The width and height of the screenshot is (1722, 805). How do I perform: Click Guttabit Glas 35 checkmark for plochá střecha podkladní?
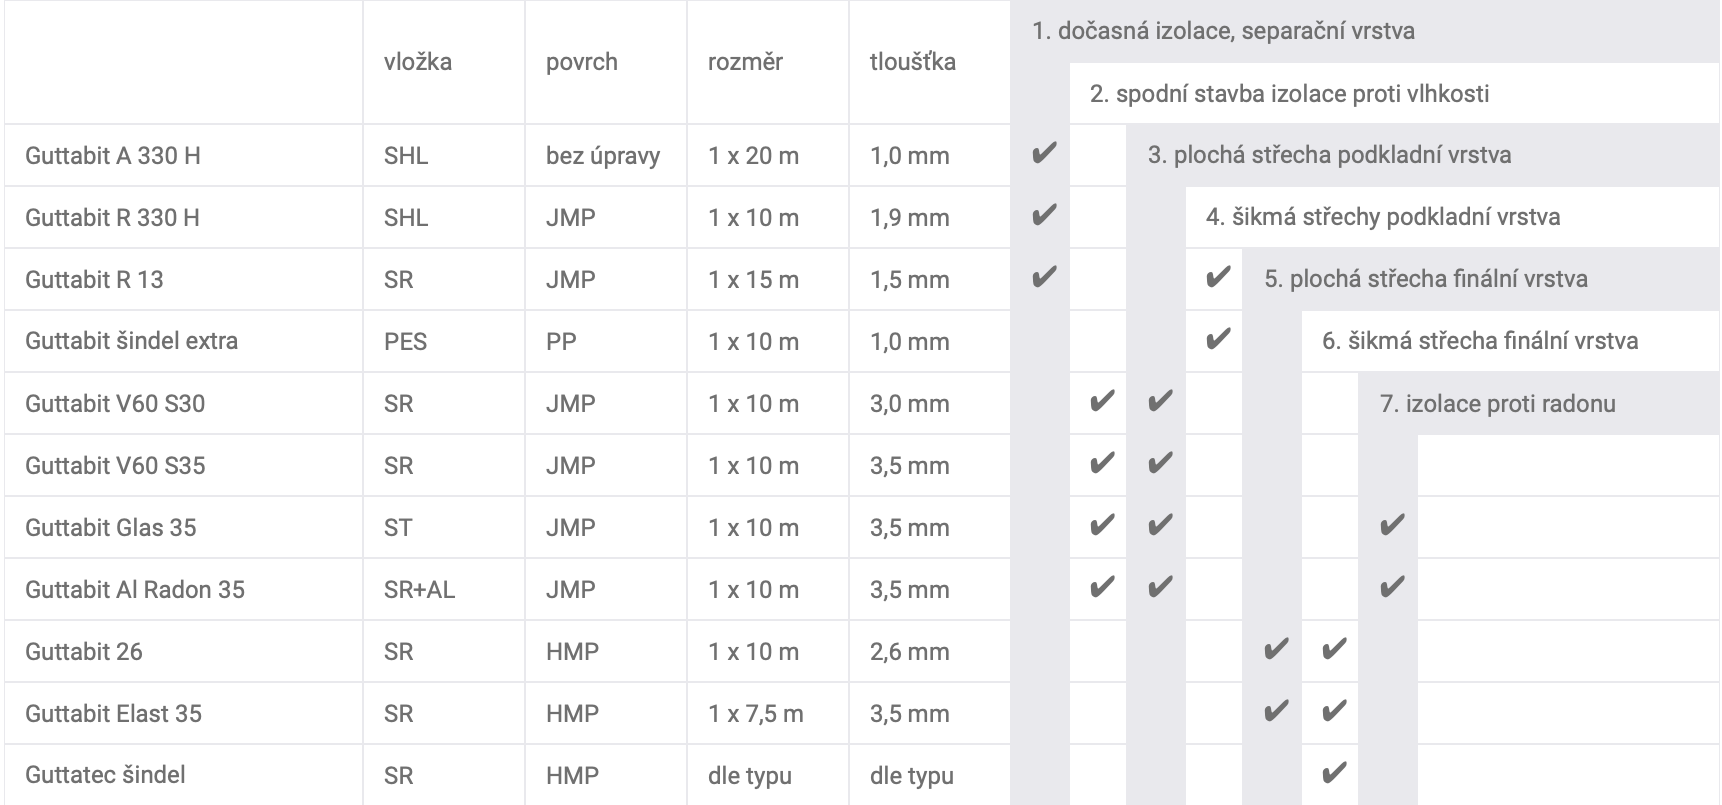point(1159,526)
